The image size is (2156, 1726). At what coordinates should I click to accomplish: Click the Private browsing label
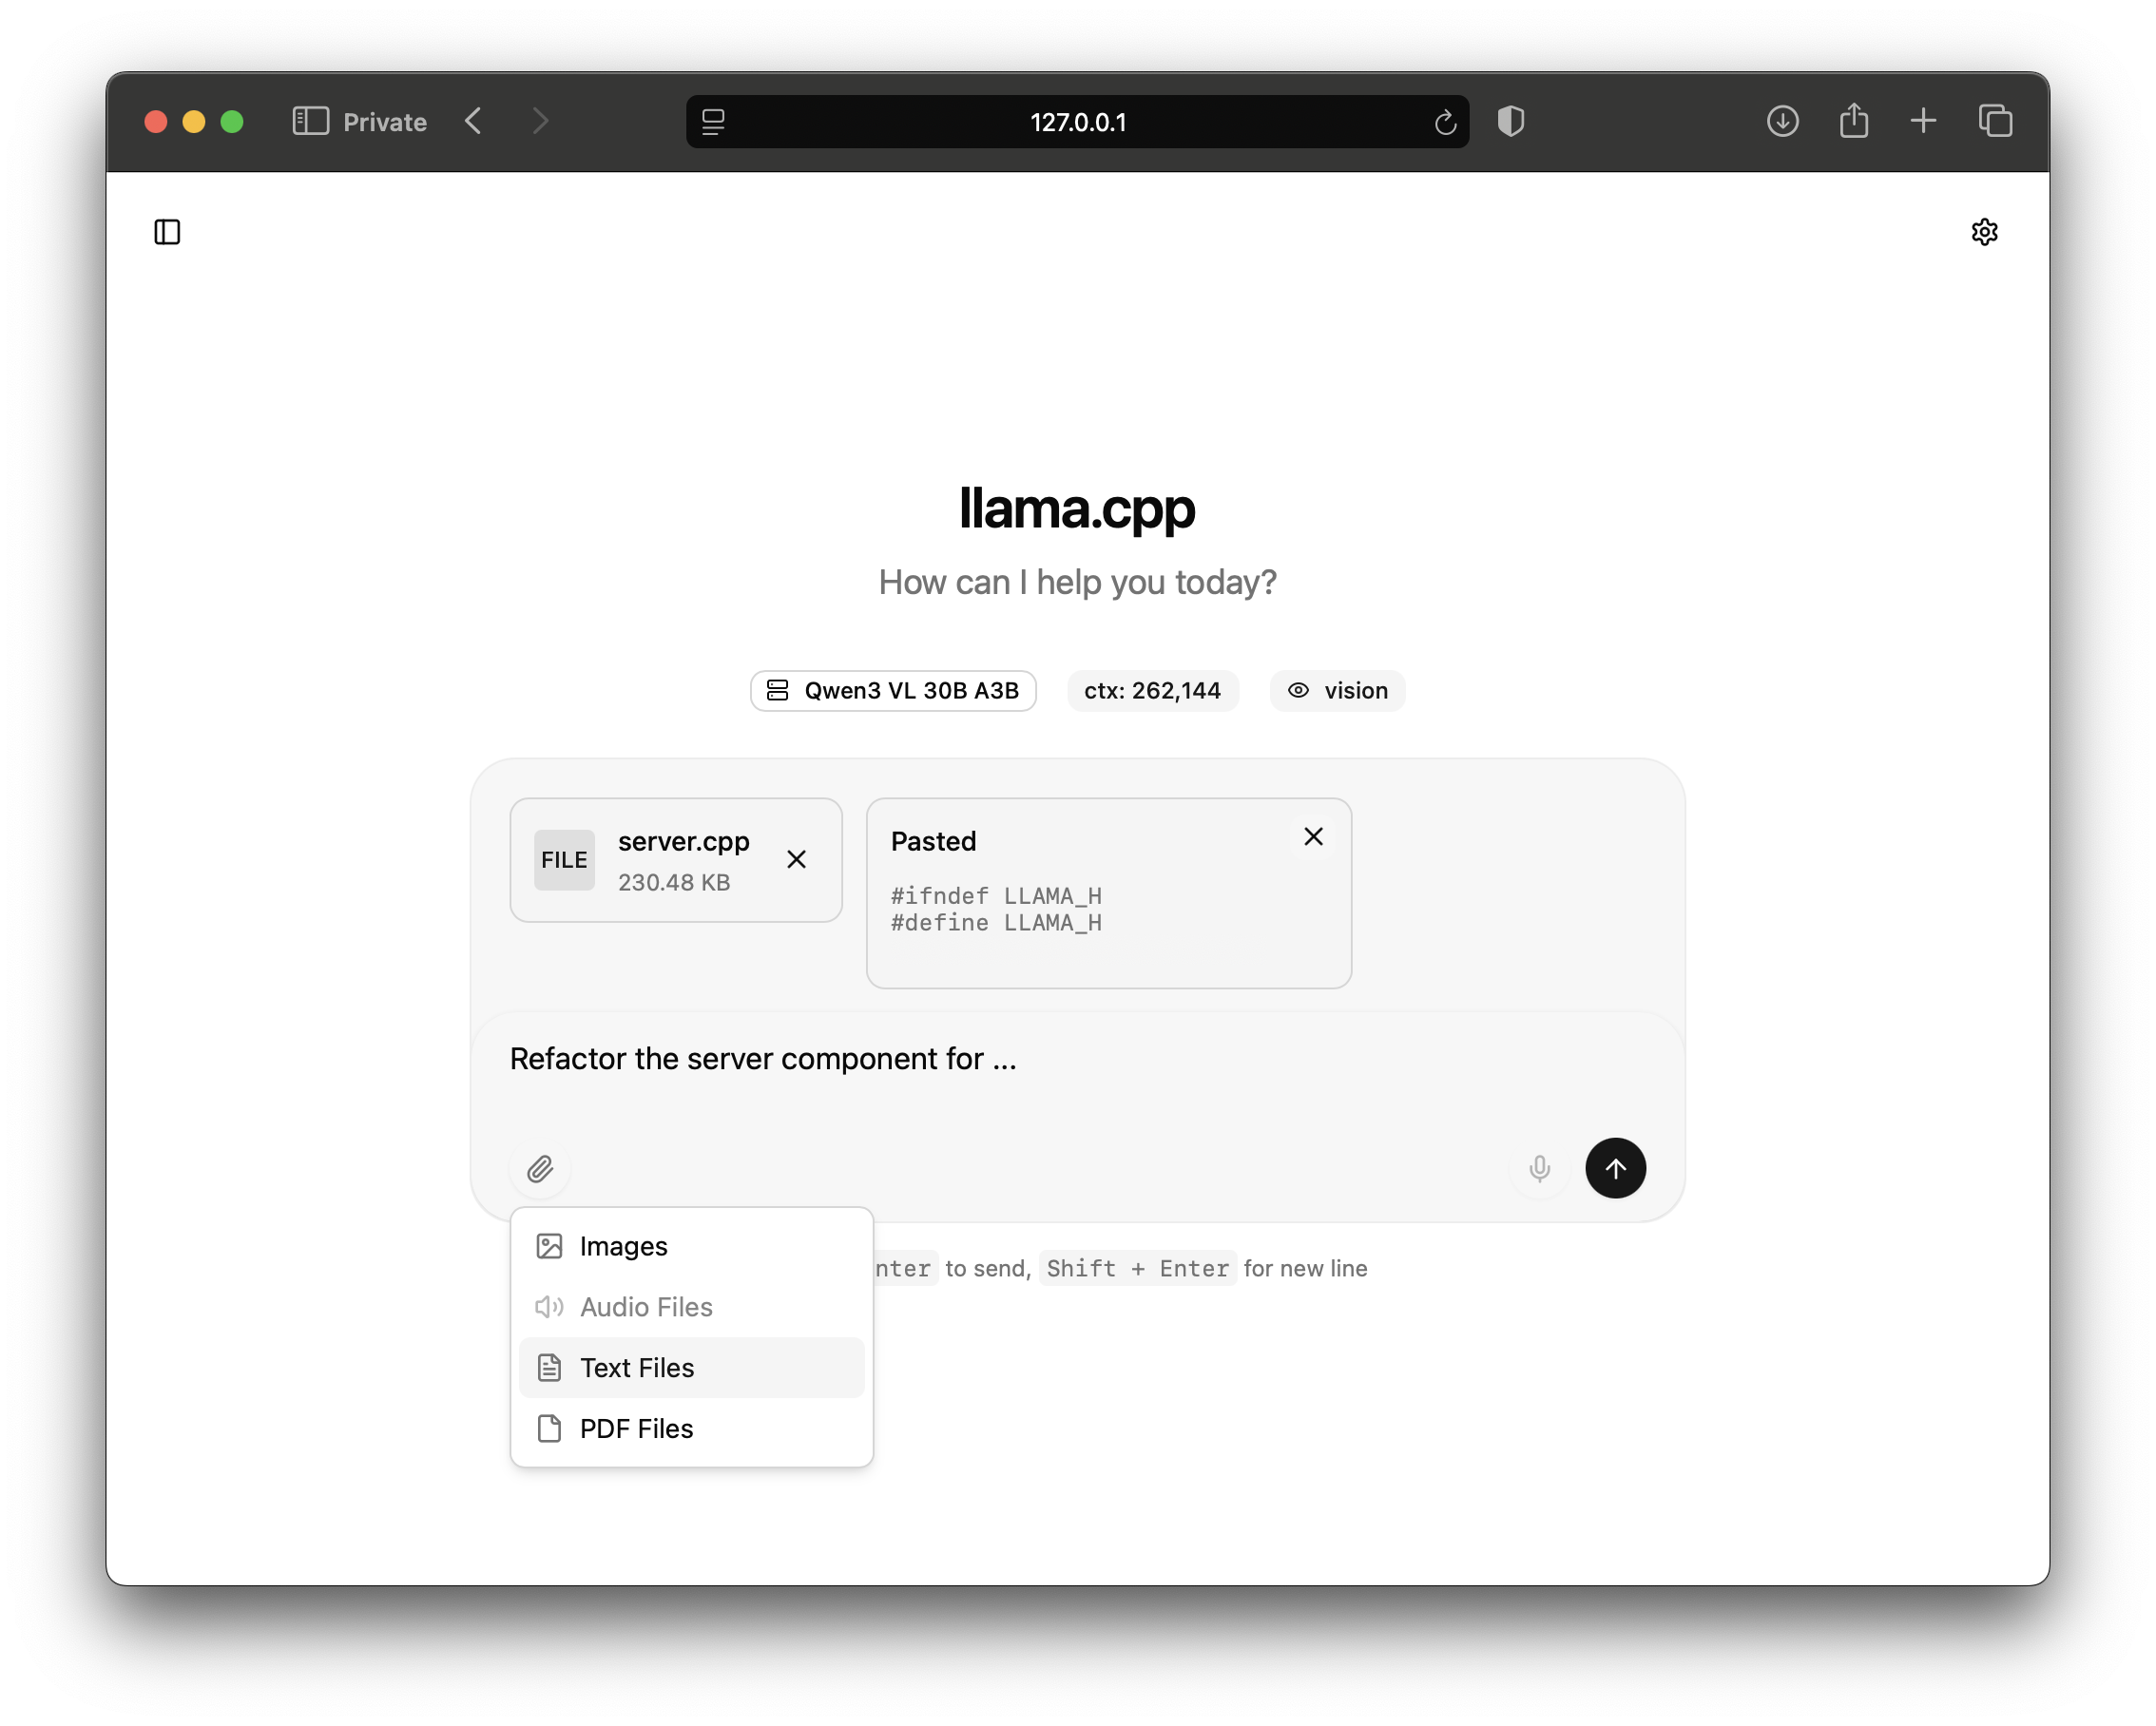click(385, 122)
